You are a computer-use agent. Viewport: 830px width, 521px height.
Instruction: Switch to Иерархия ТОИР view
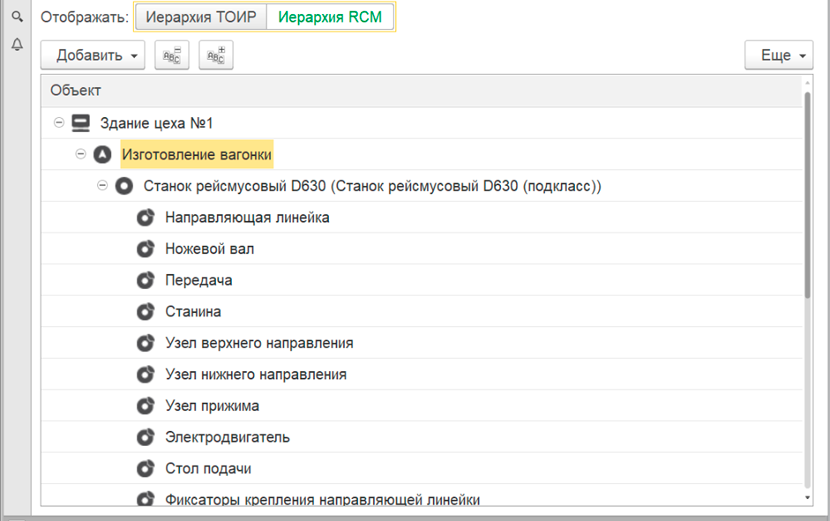coord(201,17)
